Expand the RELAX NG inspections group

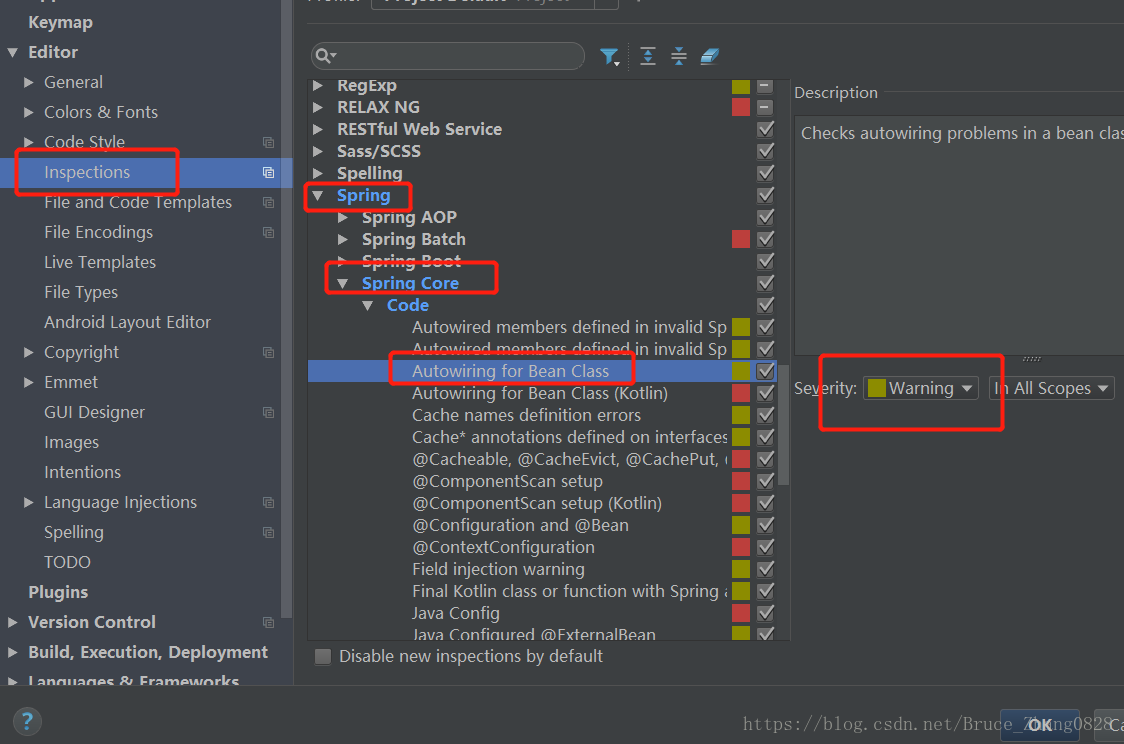(x=318, y=107)
